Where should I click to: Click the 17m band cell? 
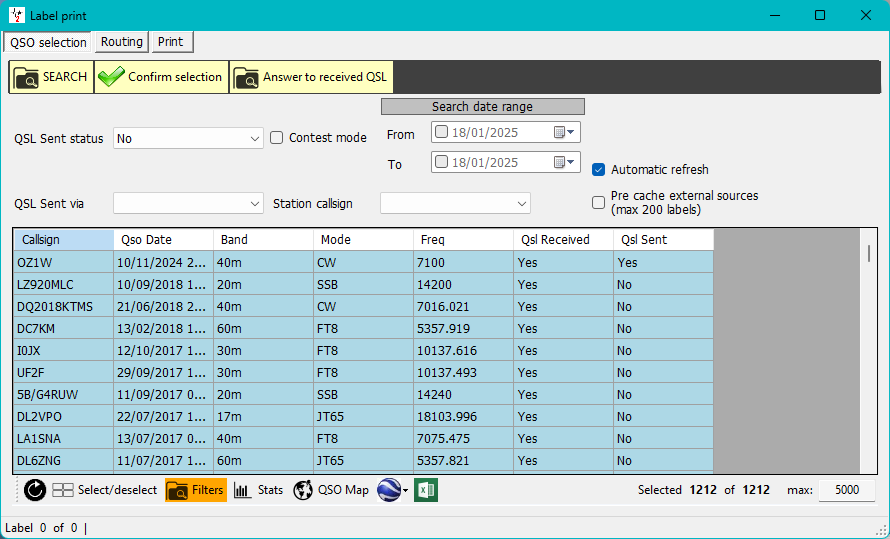click(x=263, y=416)
